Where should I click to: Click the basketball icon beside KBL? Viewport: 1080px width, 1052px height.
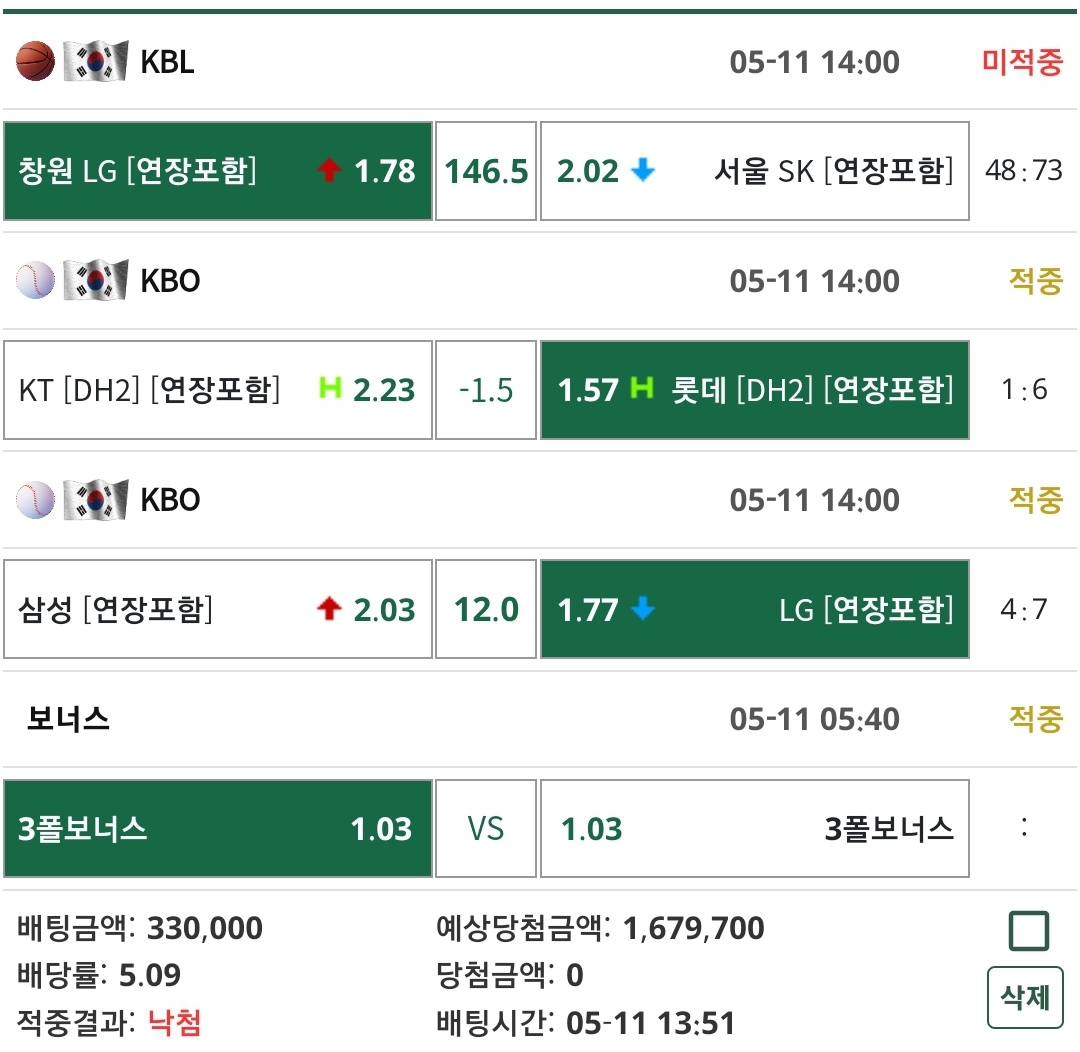[x=35, y=62]
